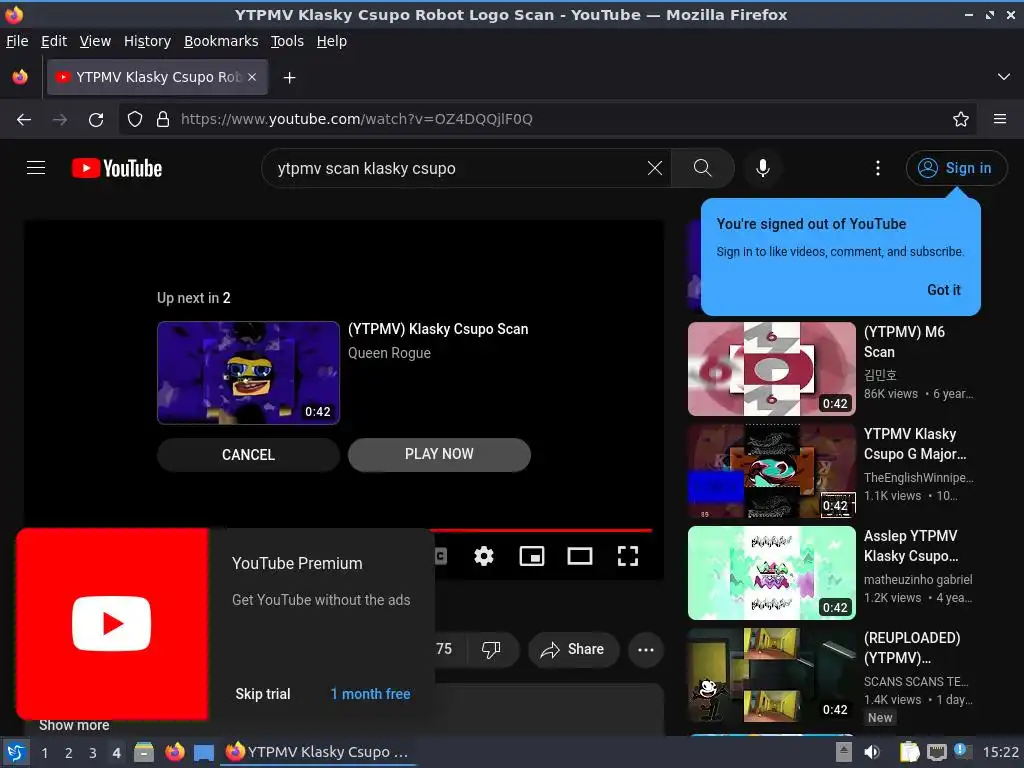Switch to theater mode
Image resolution: width=1024 pixels, height=768 pixels.
click(580, 556)
